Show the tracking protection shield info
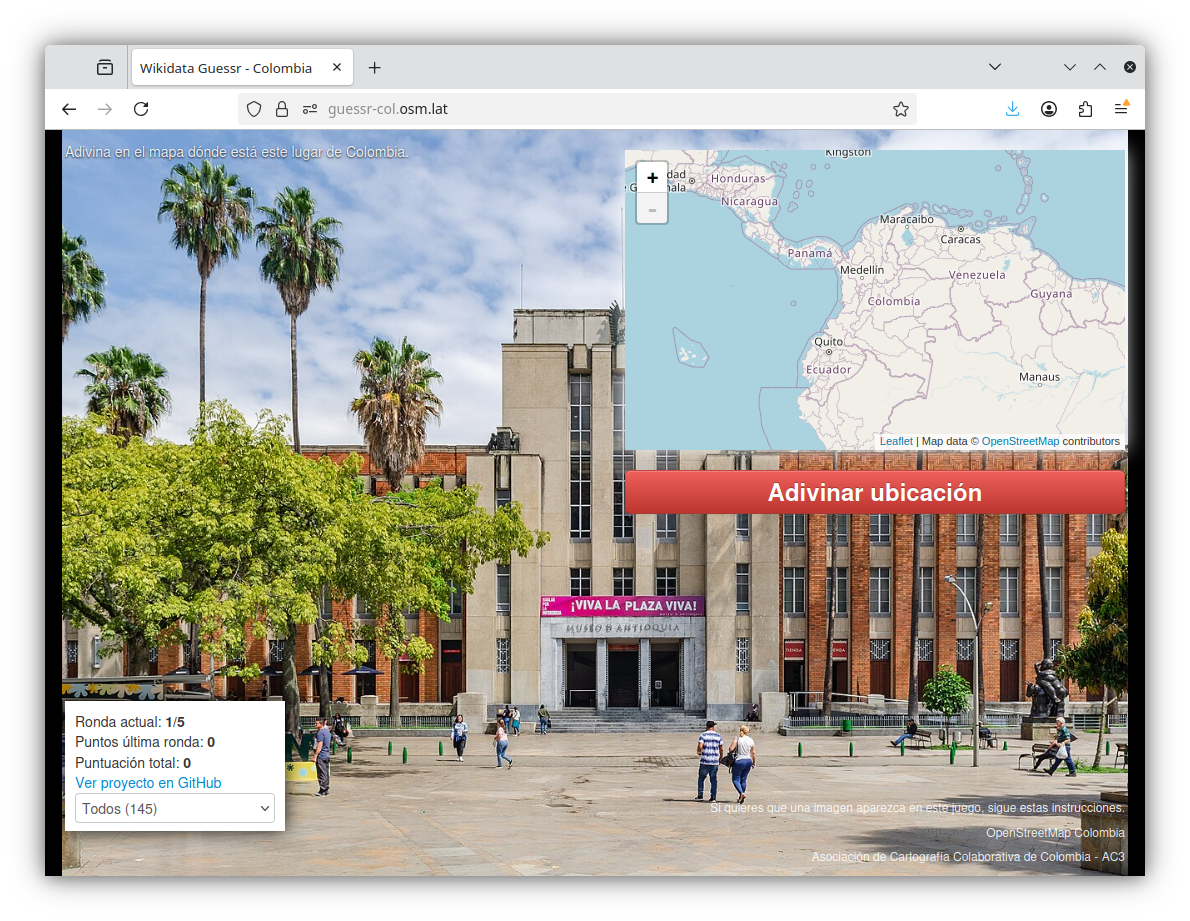The image size is (1190, 921). point(254,109)
